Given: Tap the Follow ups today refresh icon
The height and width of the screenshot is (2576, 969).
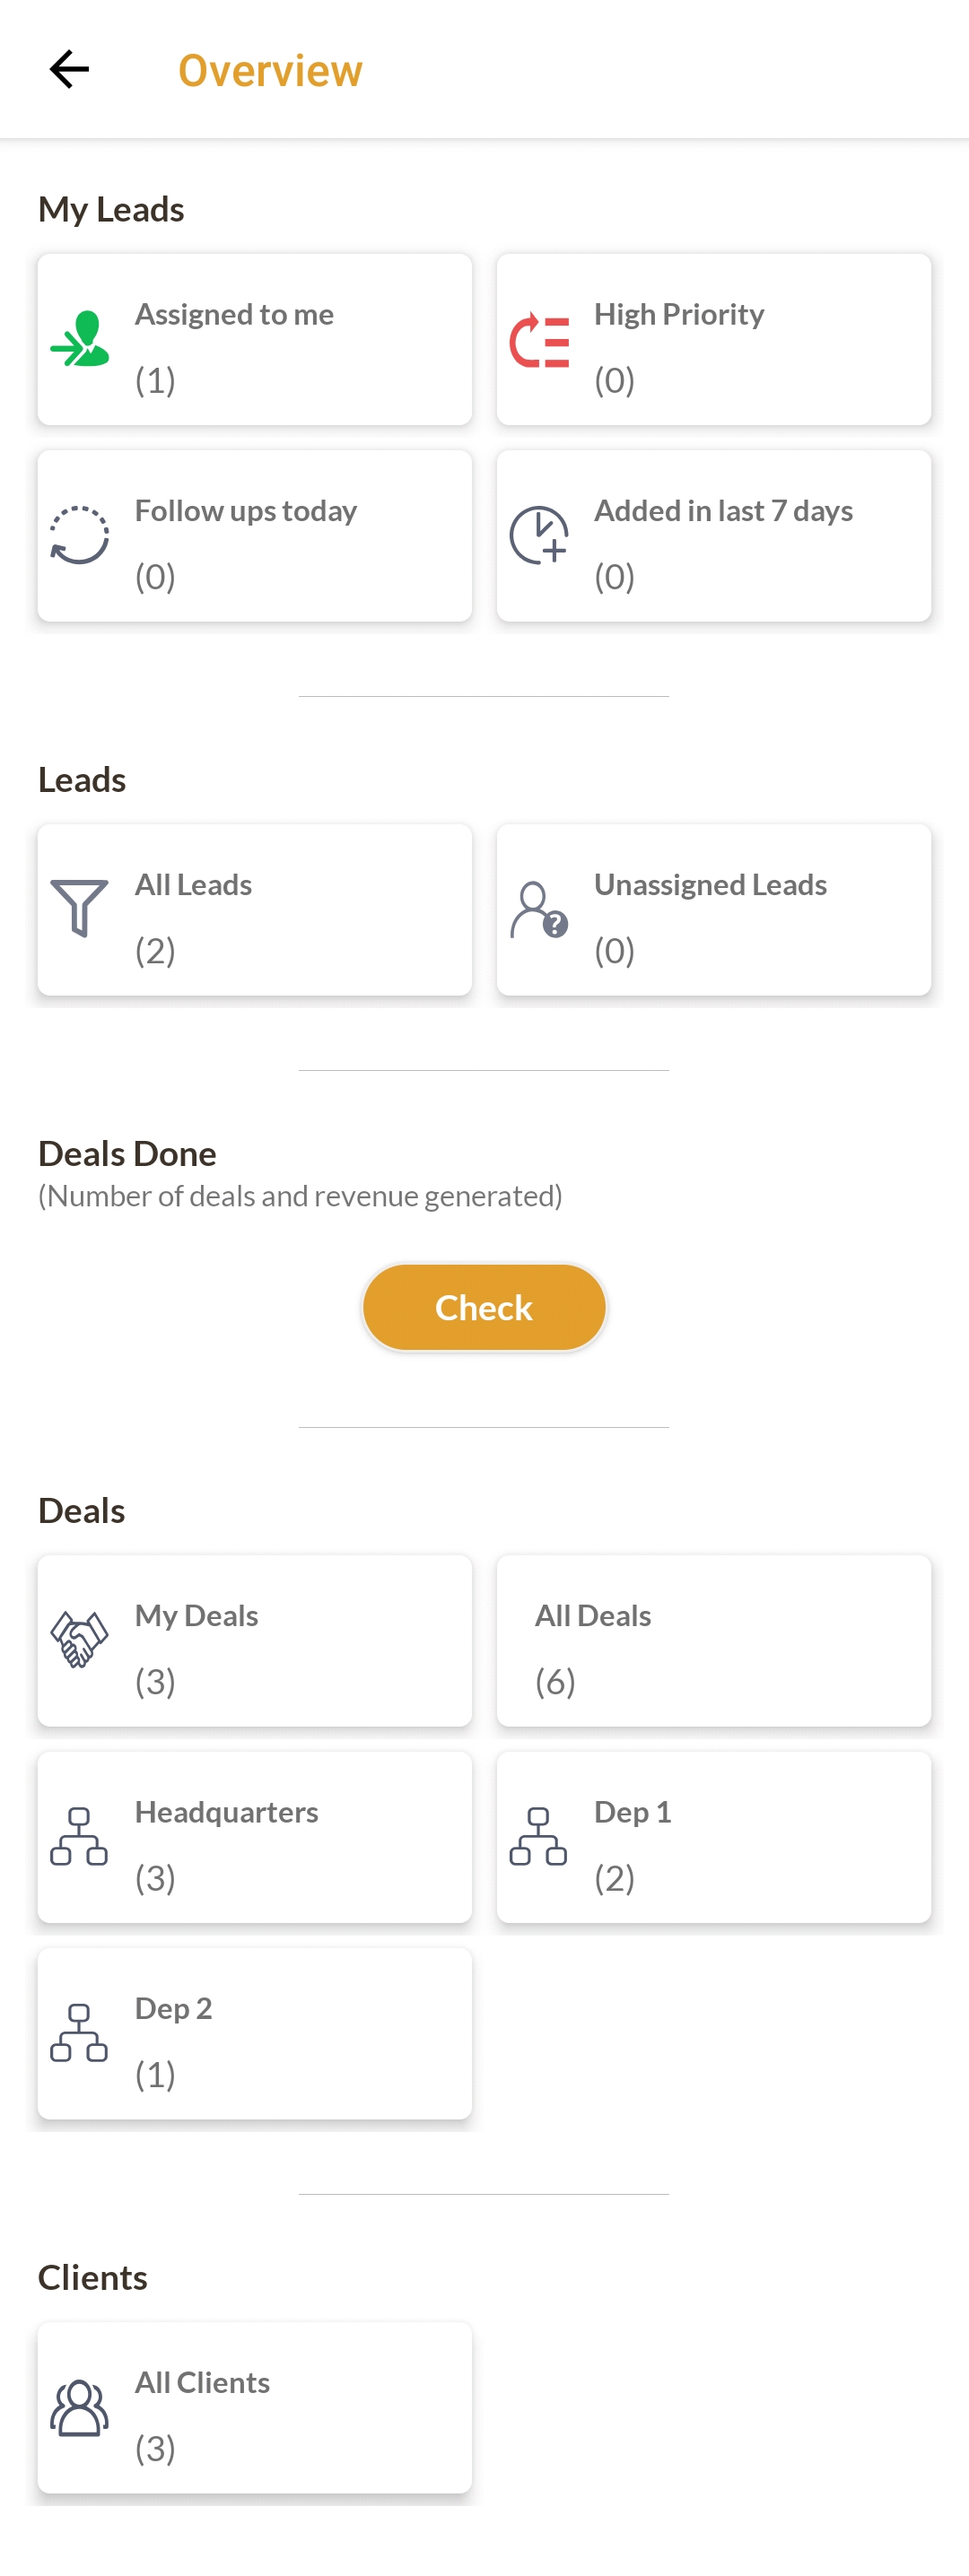Looking at the screenshot, I should (79, 535).
